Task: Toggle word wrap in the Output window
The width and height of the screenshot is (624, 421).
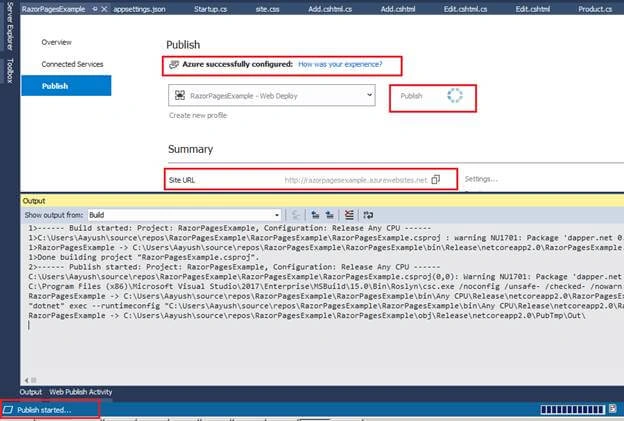Action: [368, 215]
